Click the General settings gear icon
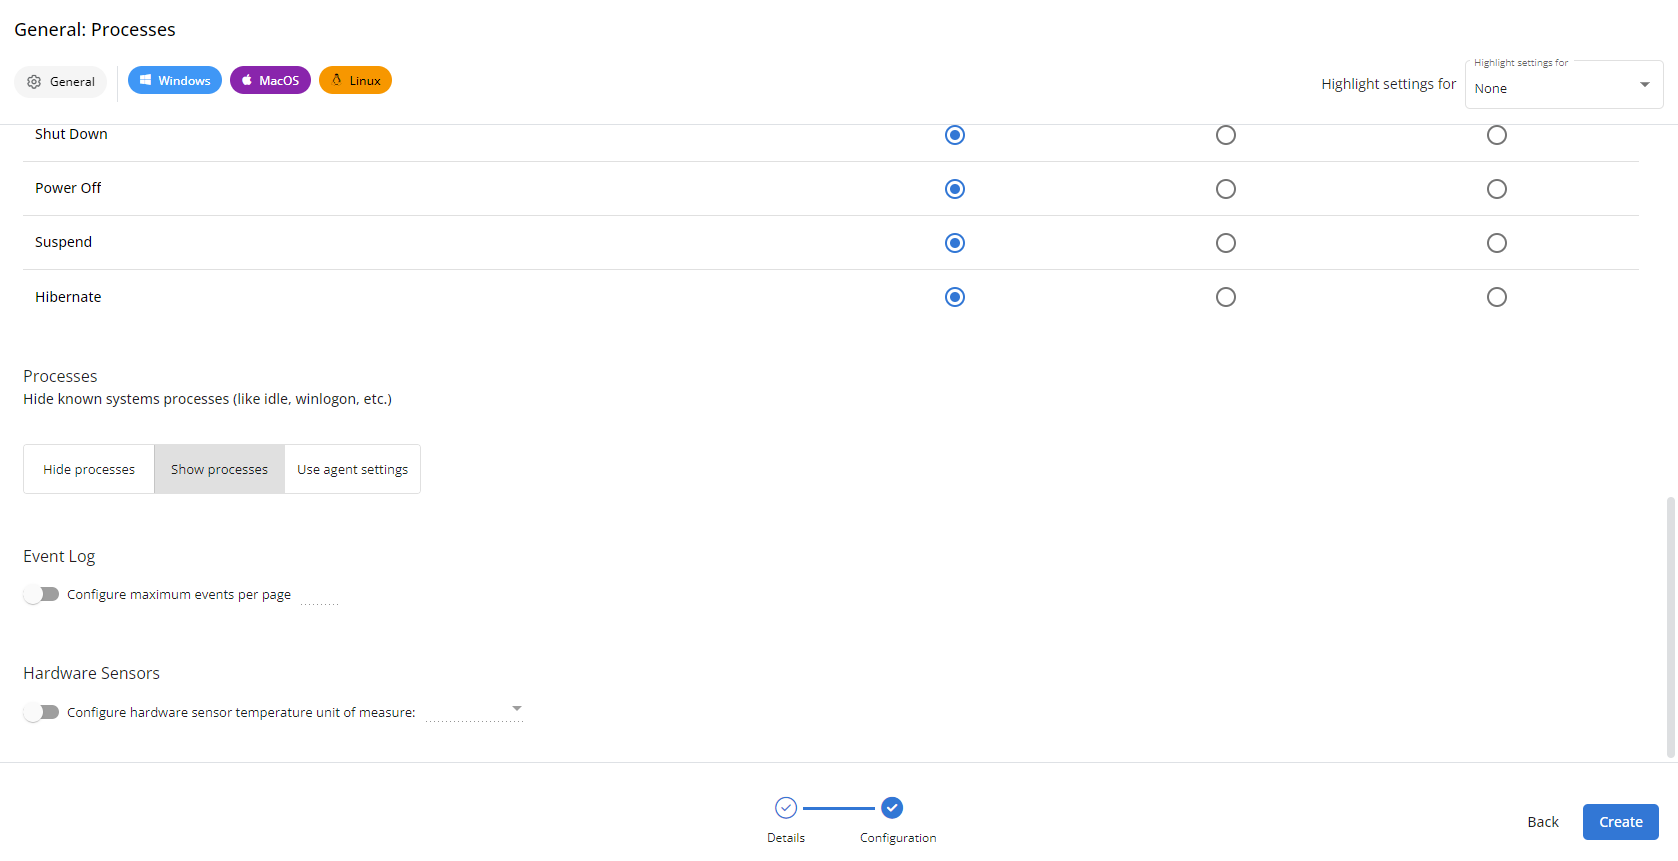 (33, 81)
